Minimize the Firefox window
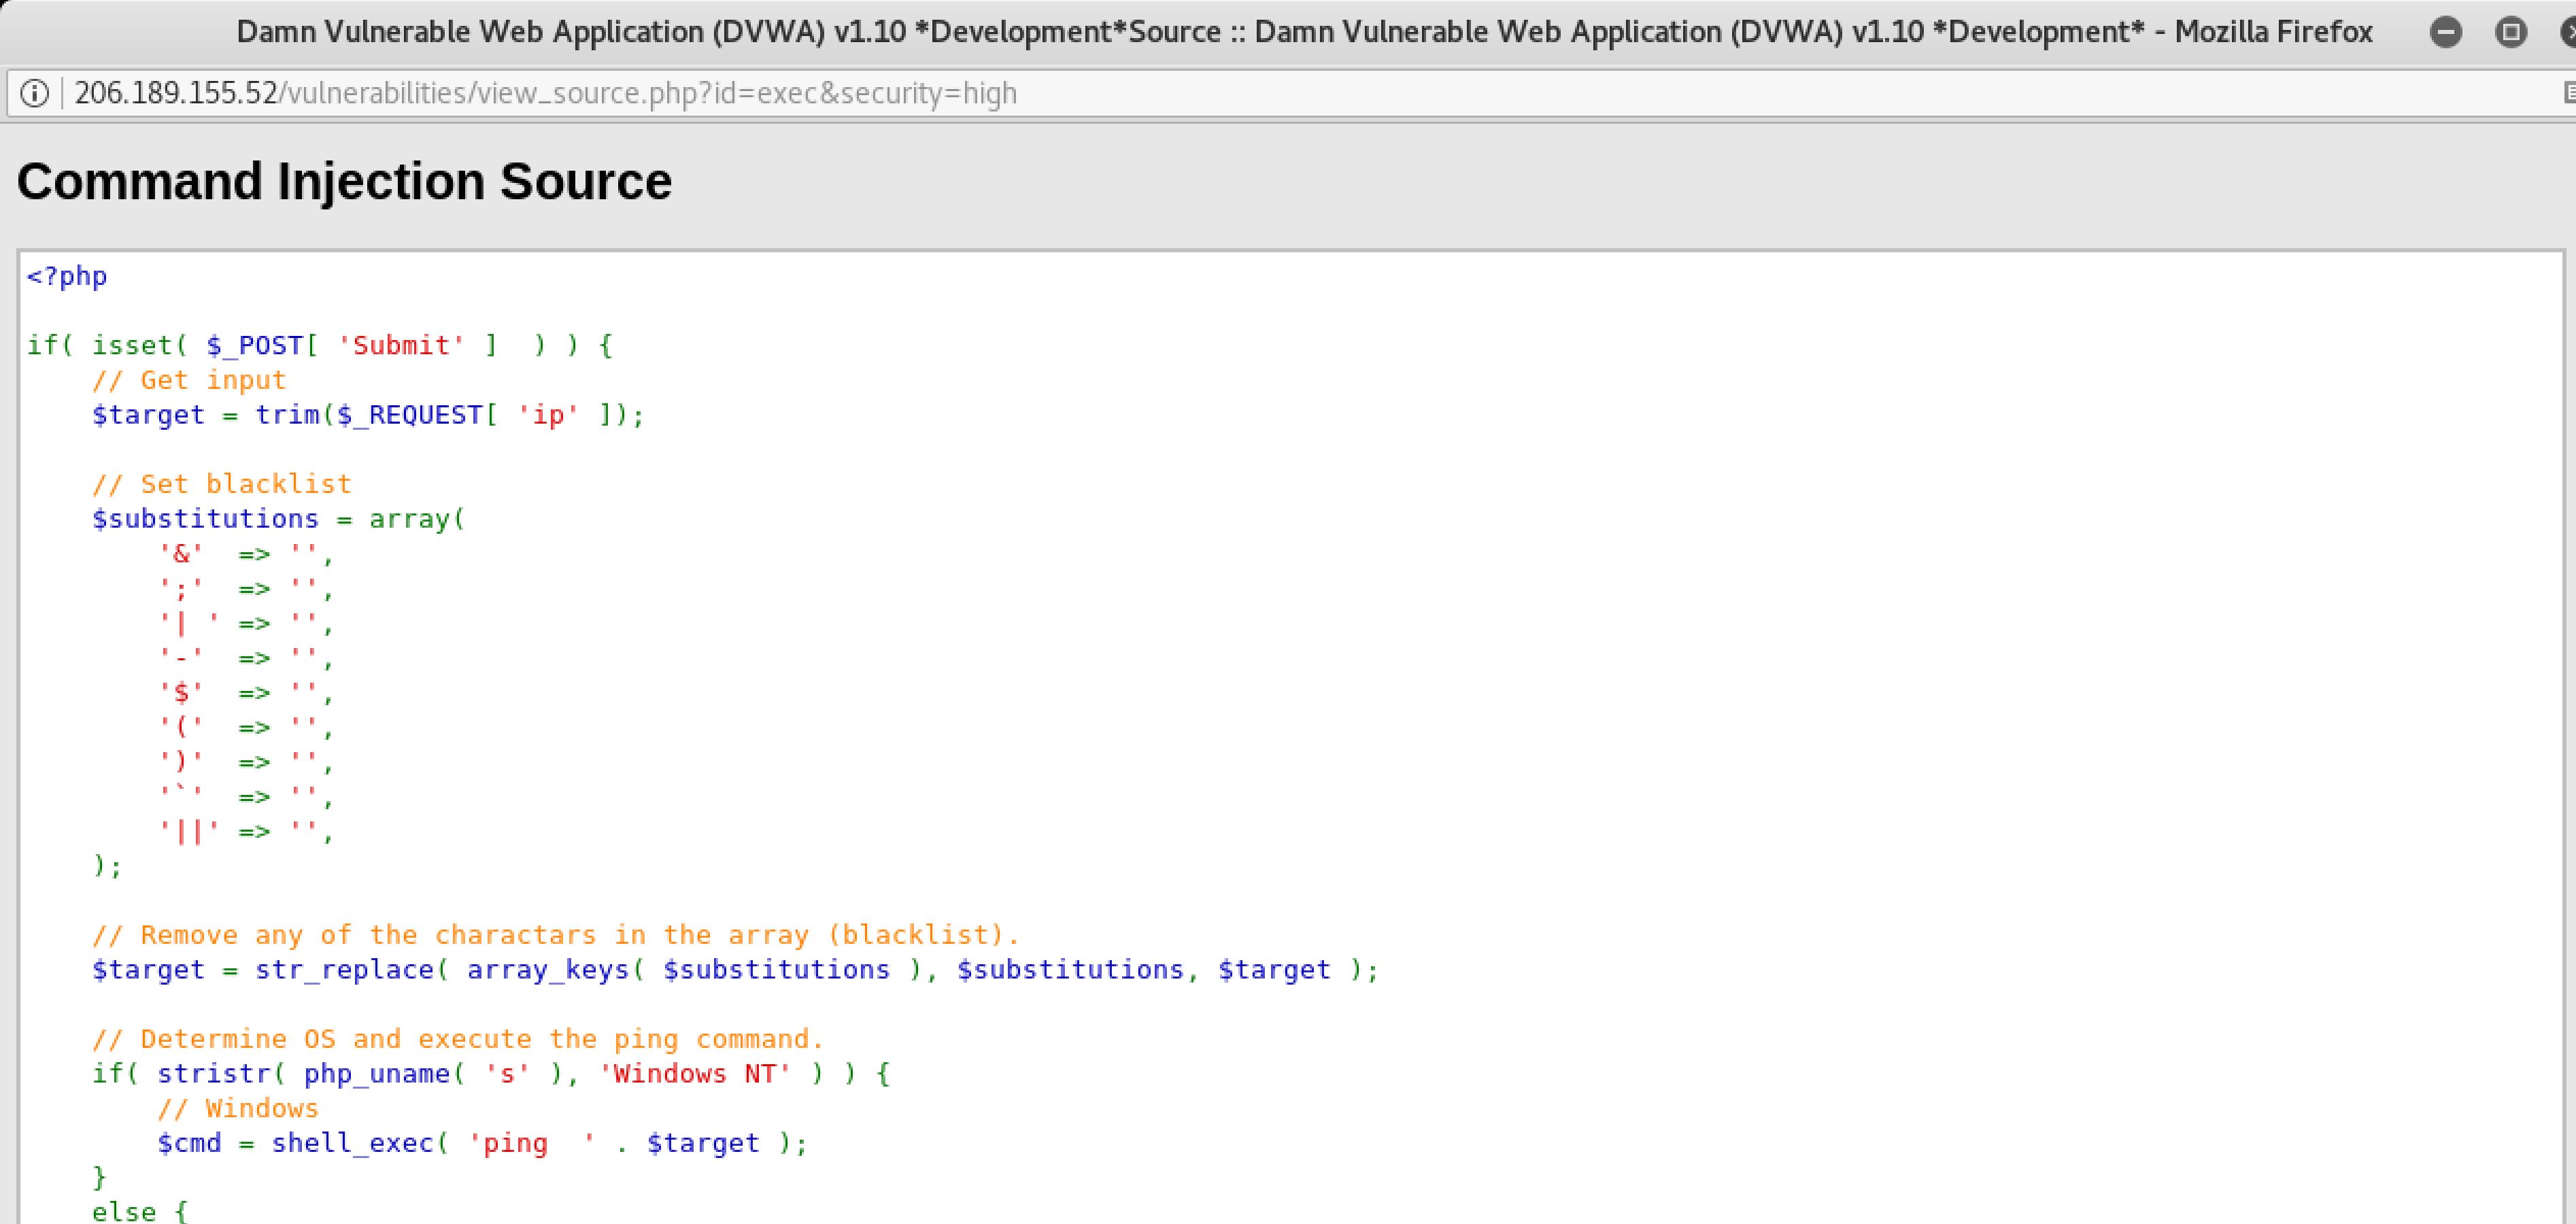The height and width of the screenshot is (1224, 2576). [x=2446, y=33]
